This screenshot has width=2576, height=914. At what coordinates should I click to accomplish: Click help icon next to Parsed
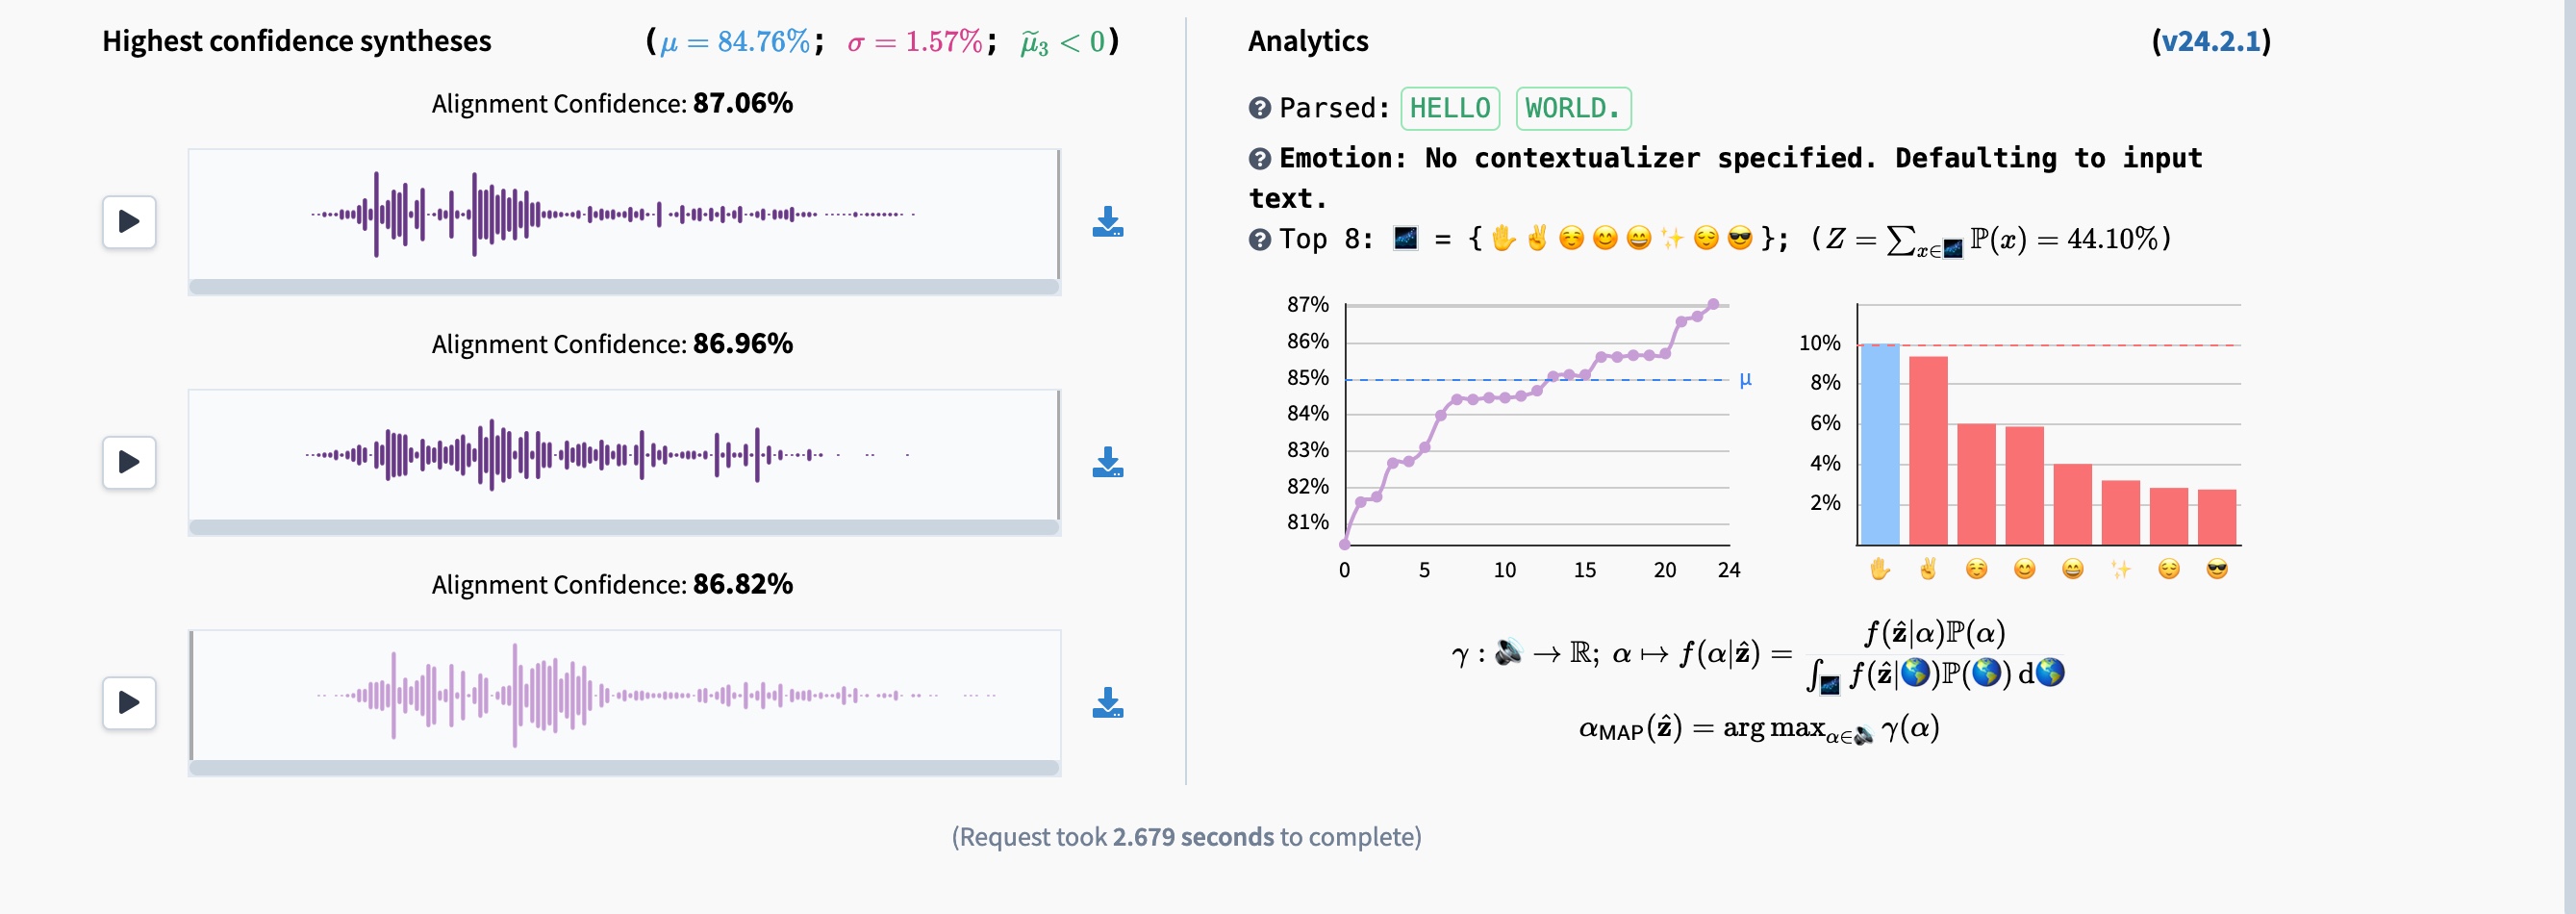click(1259, 108)
